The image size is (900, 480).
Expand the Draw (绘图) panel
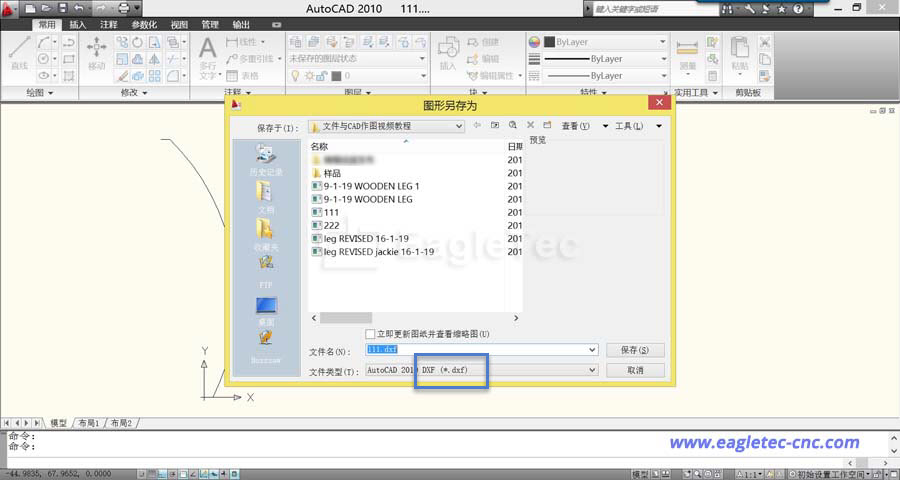pyautogui.click(x=39, y=92)
